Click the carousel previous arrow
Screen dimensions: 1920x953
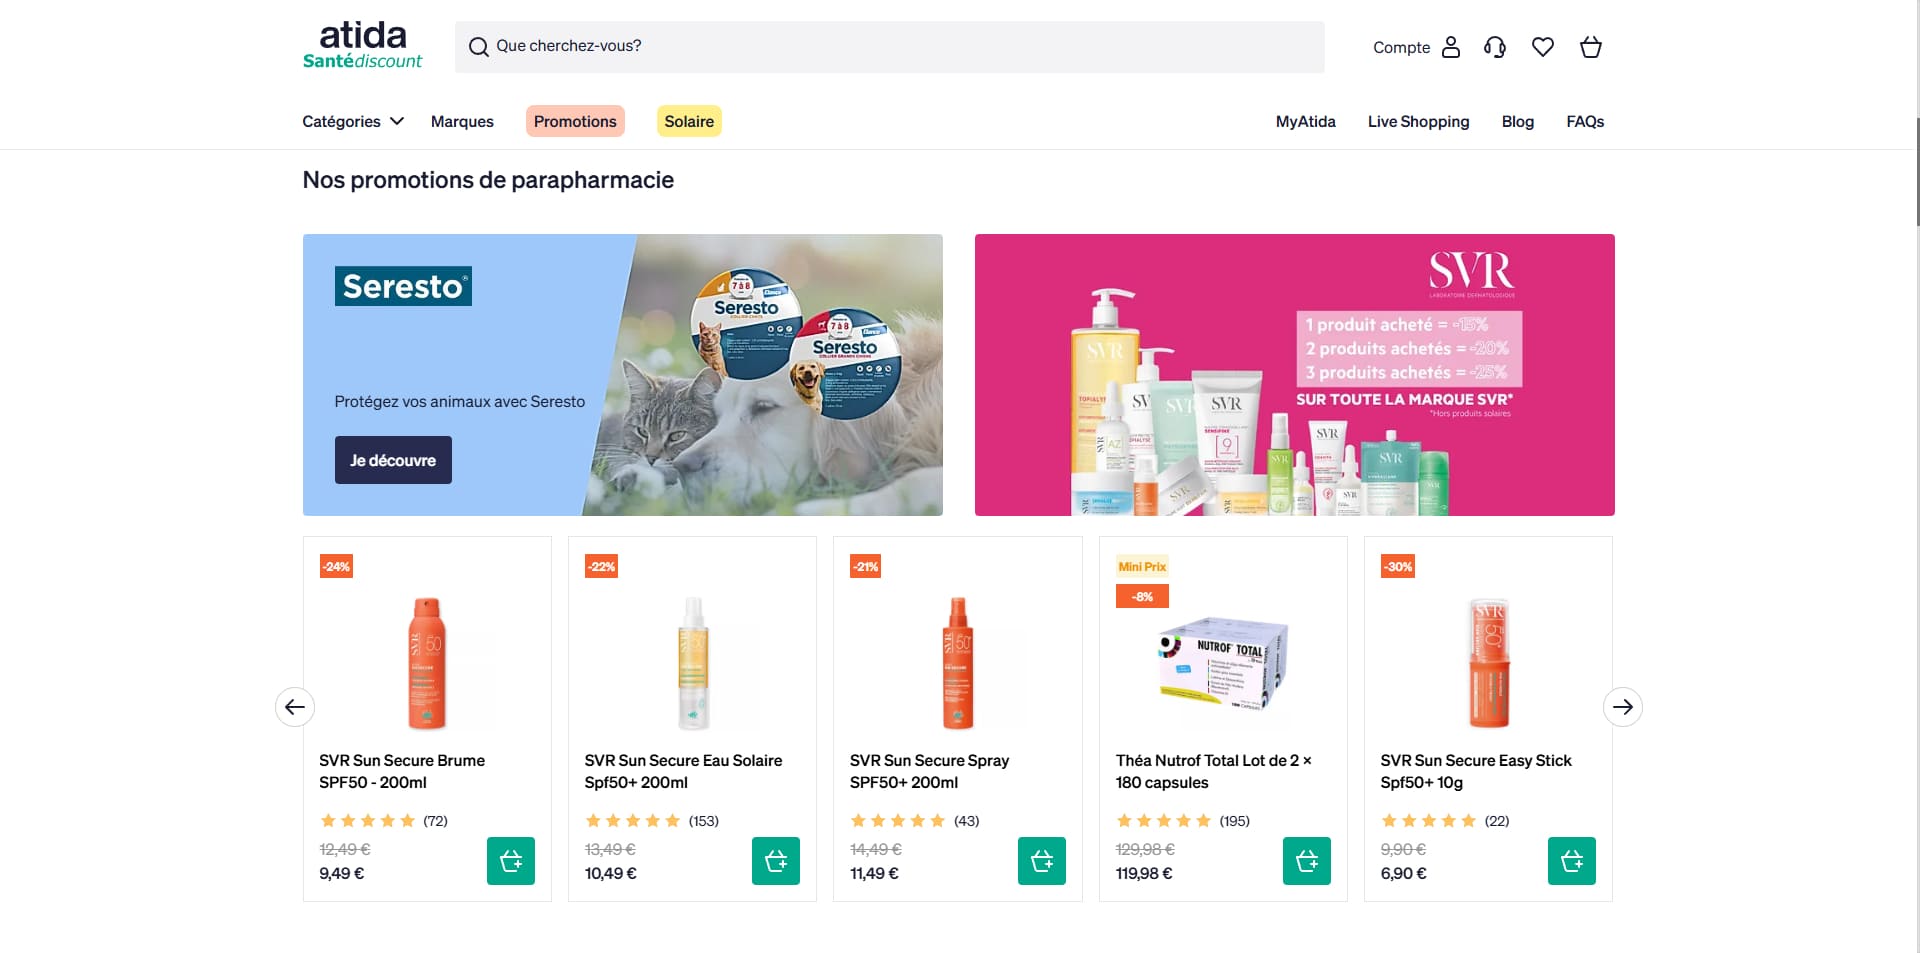point(295,707)
